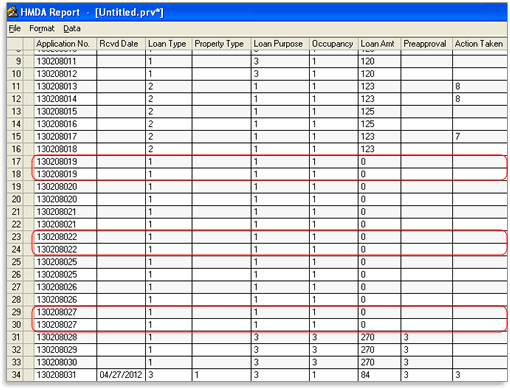Click the Property Type column header

coord(222,44)
